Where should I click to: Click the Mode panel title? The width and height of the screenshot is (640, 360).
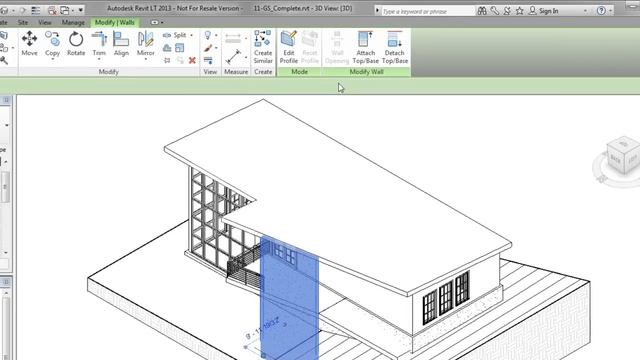point(299,72)
